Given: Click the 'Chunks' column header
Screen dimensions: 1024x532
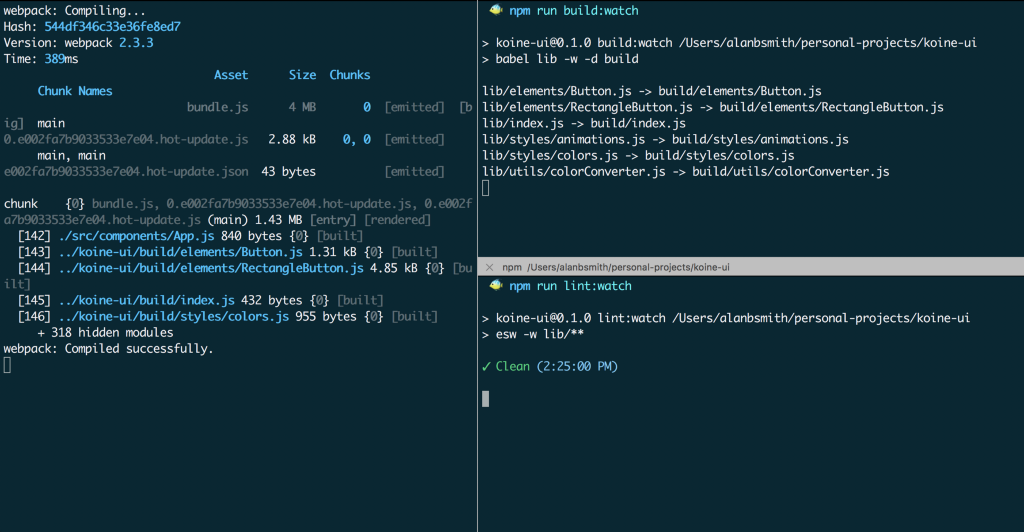Looking at the screenshot, I should (349, 75).
